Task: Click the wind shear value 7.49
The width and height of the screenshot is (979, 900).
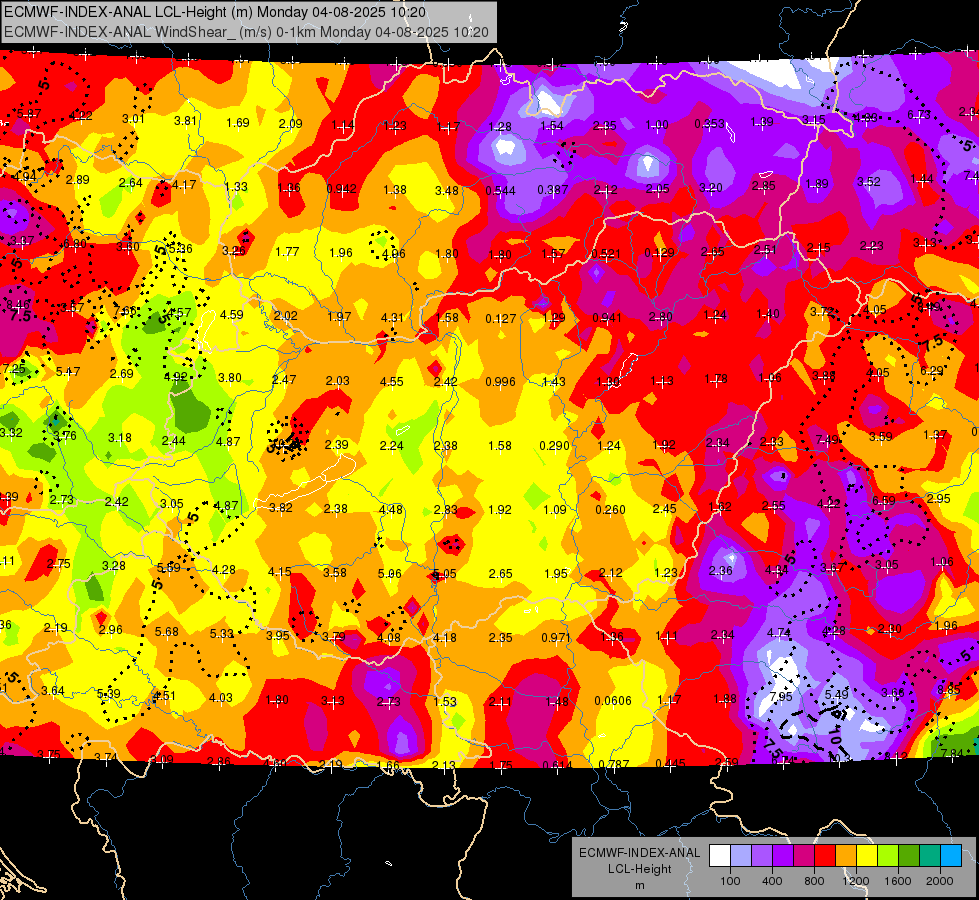Action: [x=827, y=440]
